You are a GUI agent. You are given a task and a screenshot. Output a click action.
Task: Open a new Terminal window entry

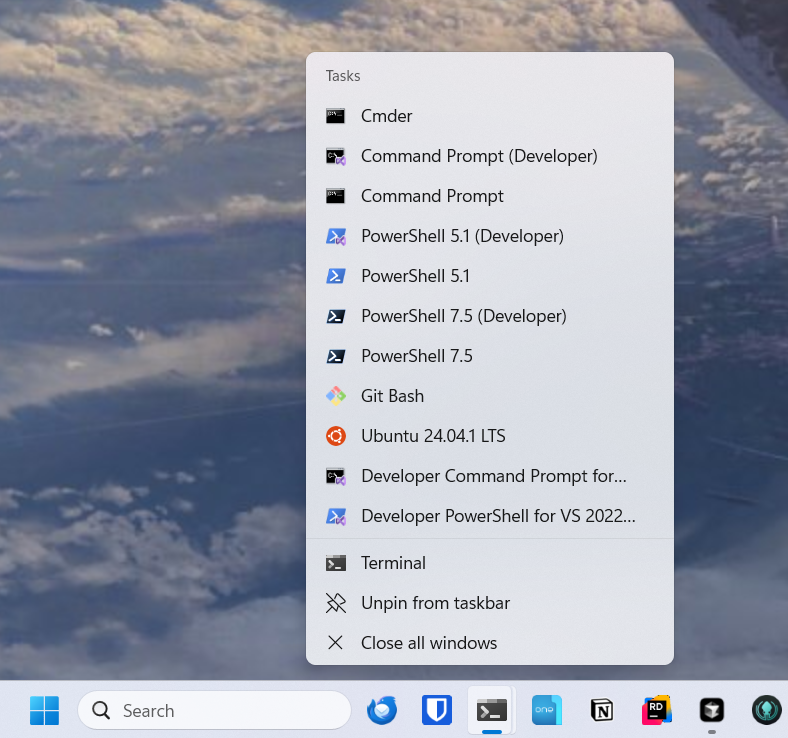[489, 563]
